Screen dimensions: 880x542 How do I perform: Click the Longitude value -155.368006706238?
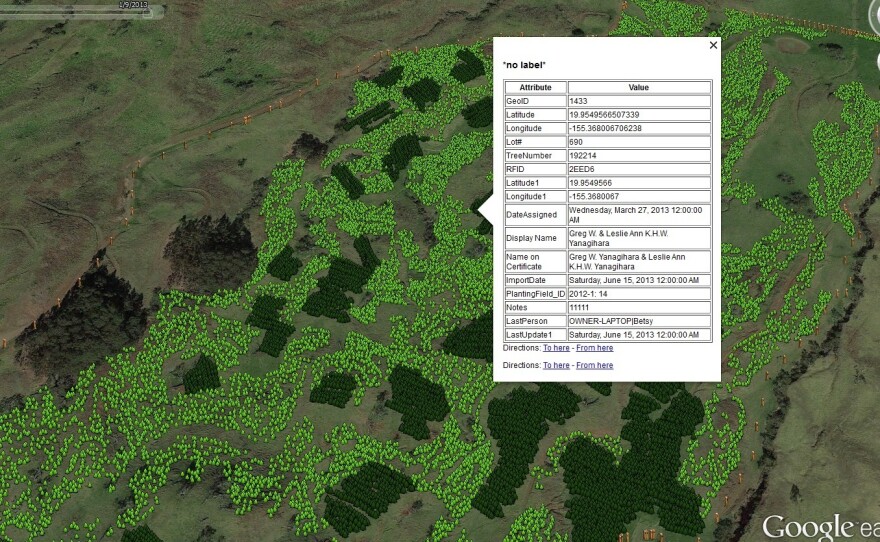click(605, 129)
